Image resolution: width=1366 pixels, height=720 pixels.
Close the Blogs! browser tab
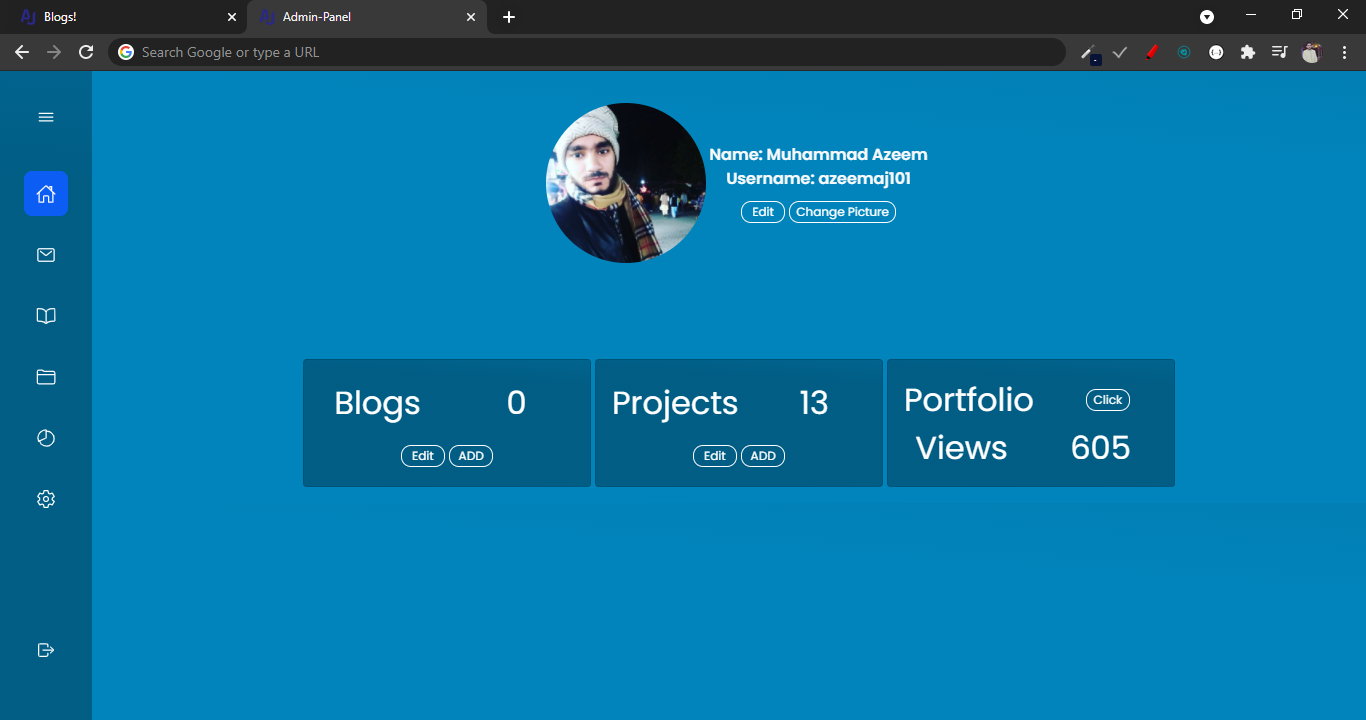[232, 17]
